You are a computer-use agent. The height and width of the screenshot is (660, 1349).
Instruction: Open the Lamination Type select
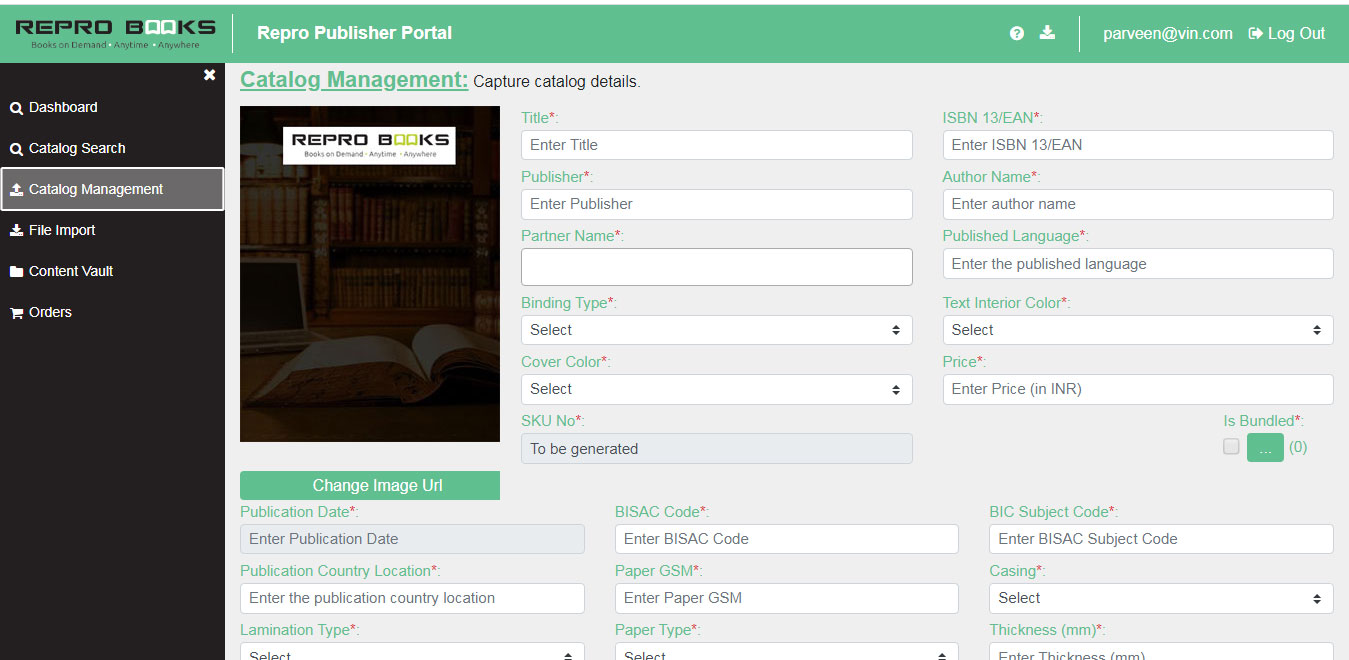tap(412, 652)
